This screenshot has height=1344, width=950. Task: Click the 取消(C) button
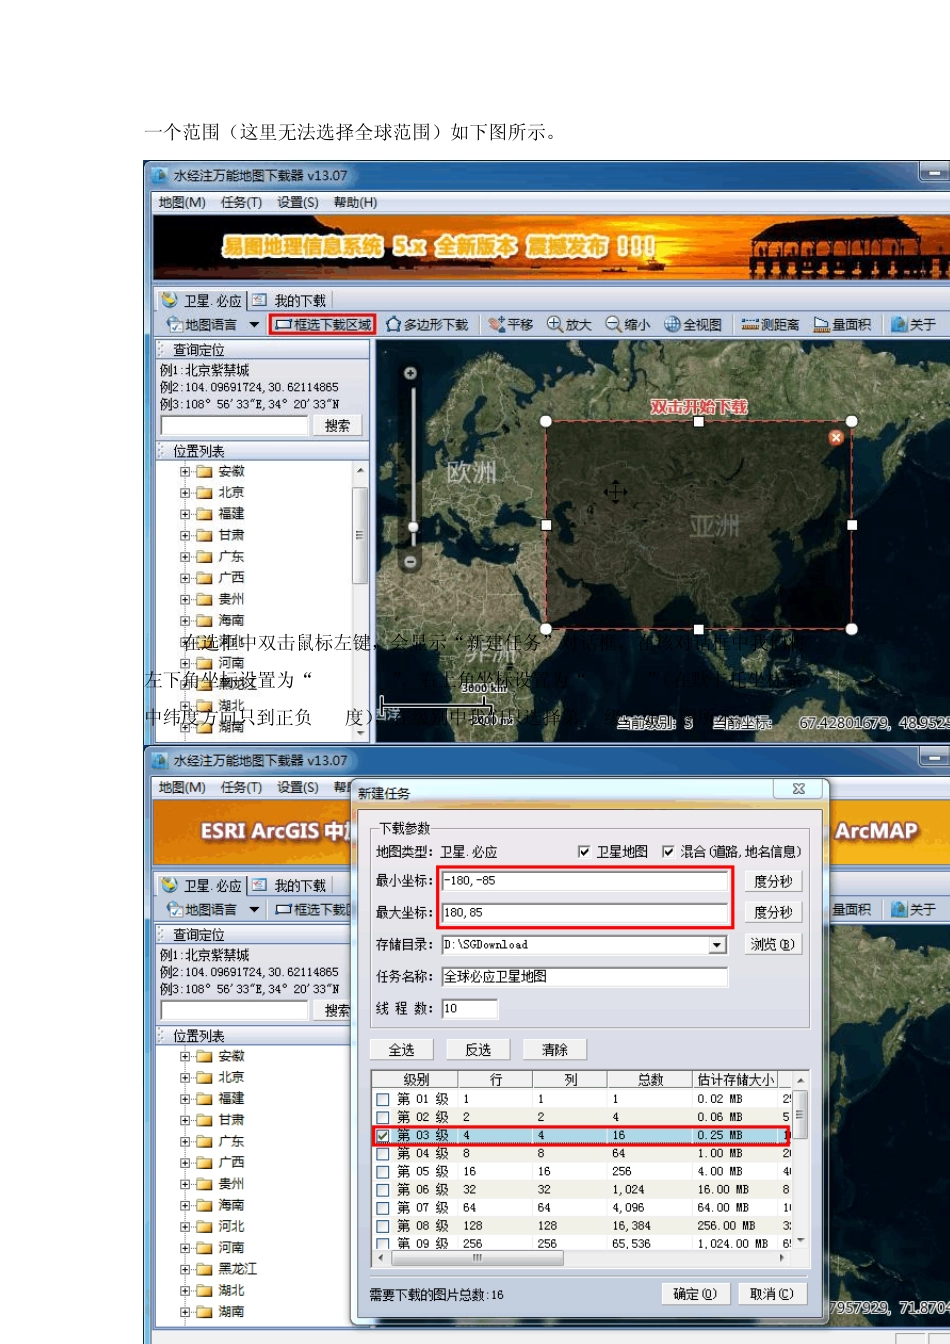coord(772,1294)
